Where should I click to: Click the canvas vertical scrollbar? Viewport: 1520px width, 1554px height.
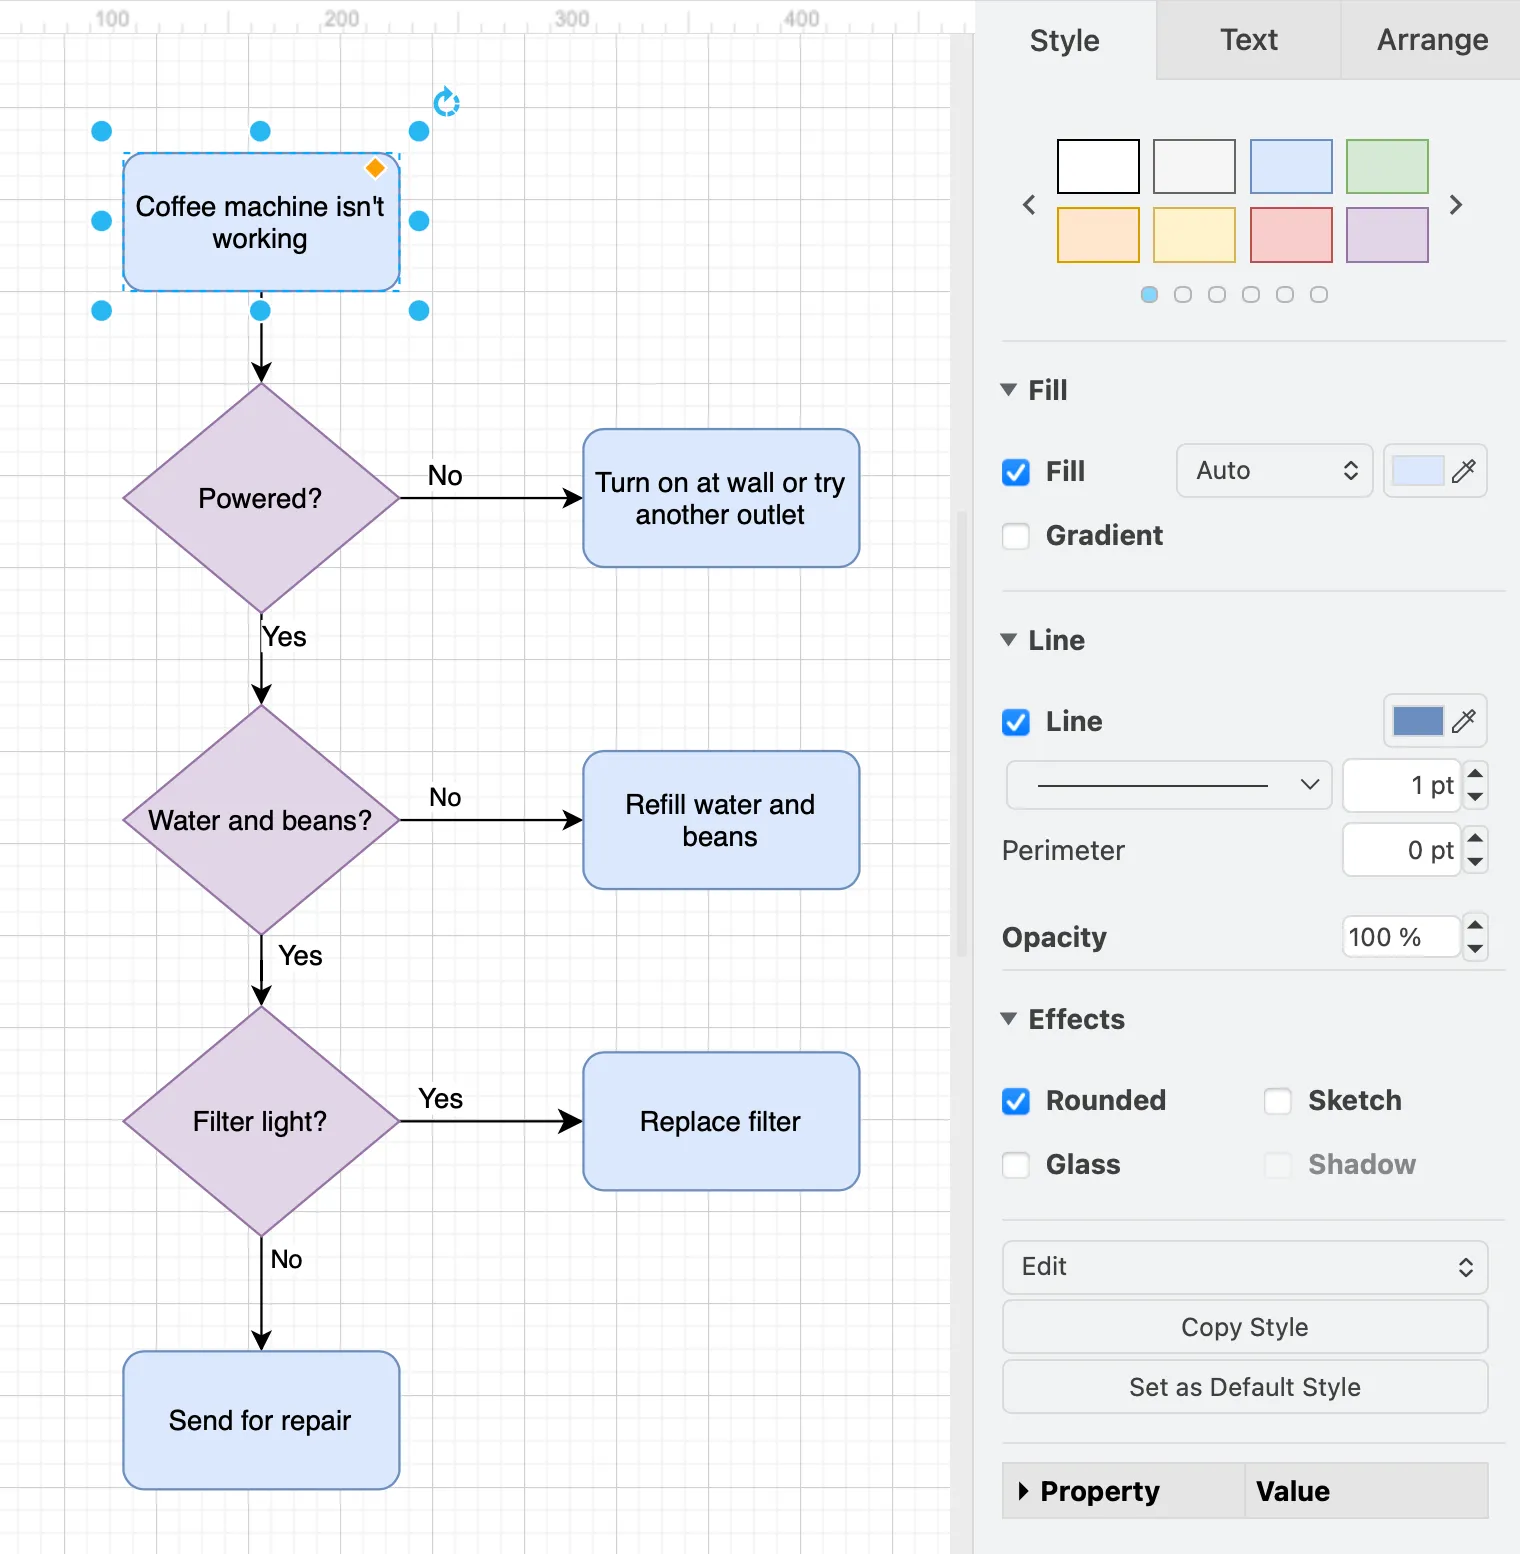click(x=962, y=735)
